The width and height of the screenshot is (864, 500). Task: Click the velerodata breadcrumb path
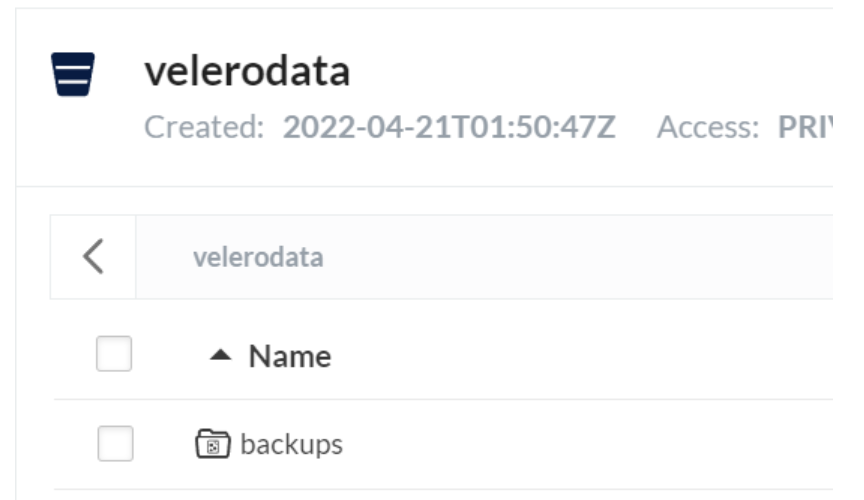[x=258, y=257]
